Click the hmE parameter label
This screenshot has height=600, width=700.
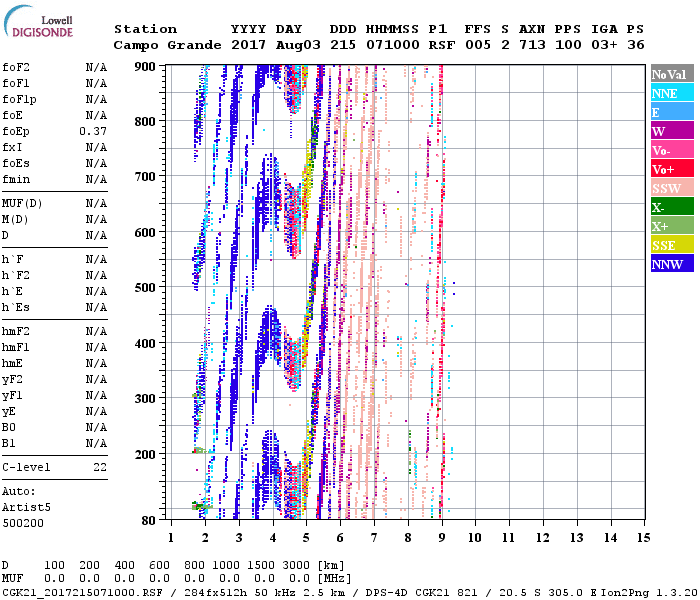coord(12,363)
